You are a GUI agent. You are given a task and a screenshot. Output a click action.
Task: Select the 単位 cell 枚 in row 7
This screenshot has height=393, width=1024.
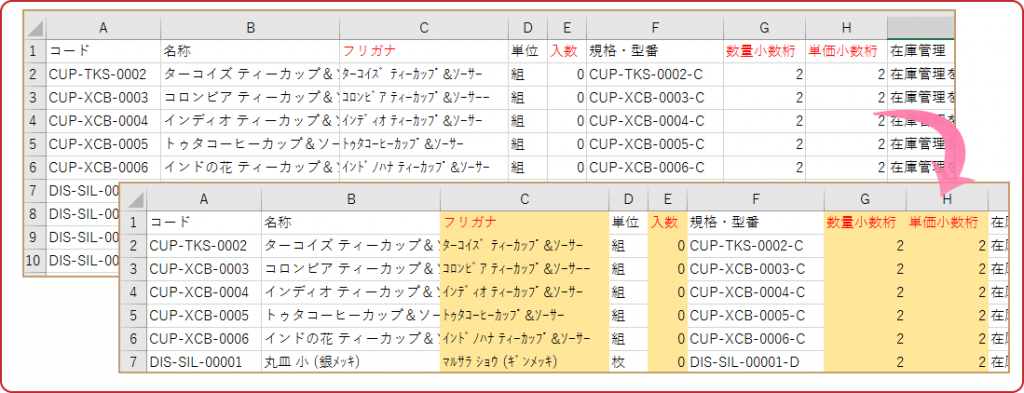pos(628,362)
